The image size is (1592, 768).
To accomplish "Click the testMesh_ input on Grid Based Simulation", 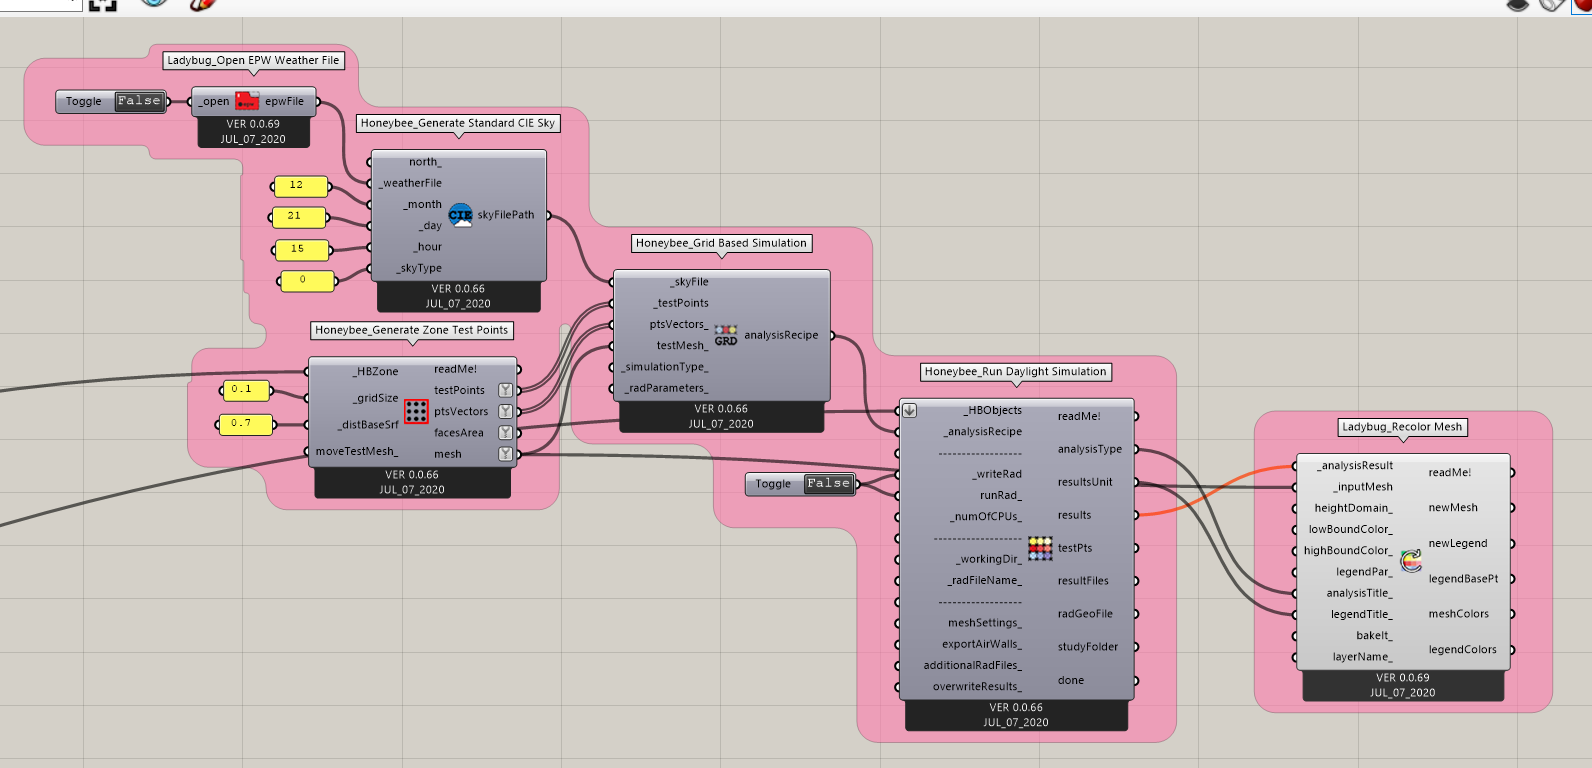I will click(x=682, y=345).
